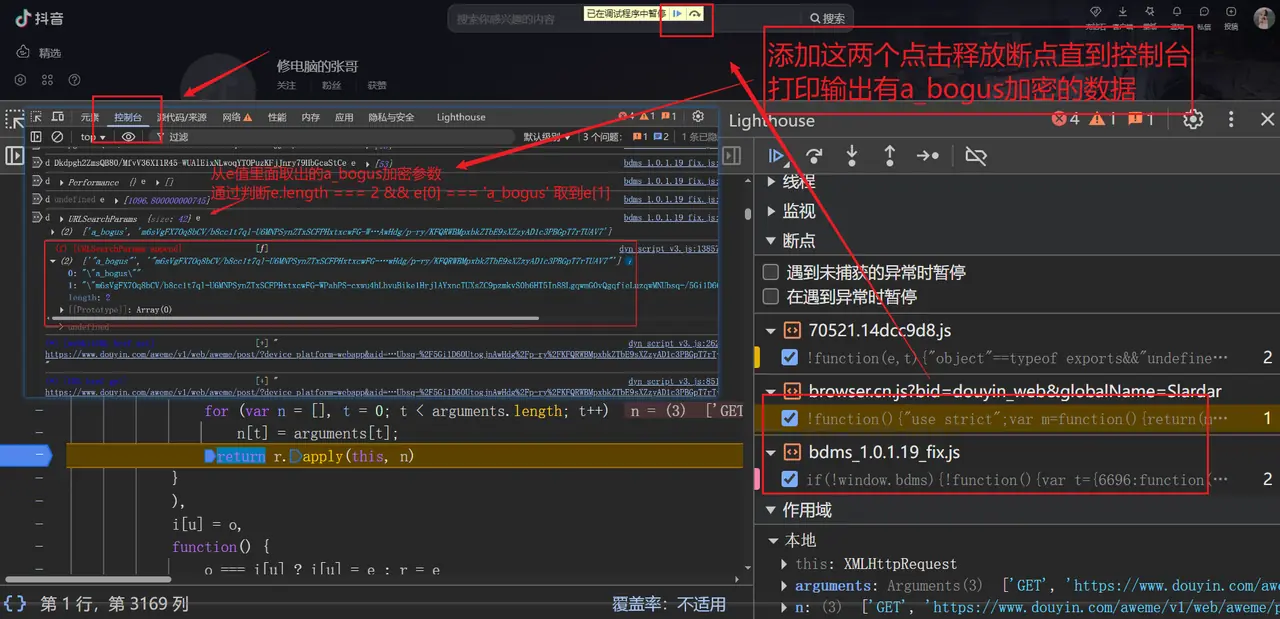Click the 关注 follow button for 修电脑的张哥

click(288, 86)
